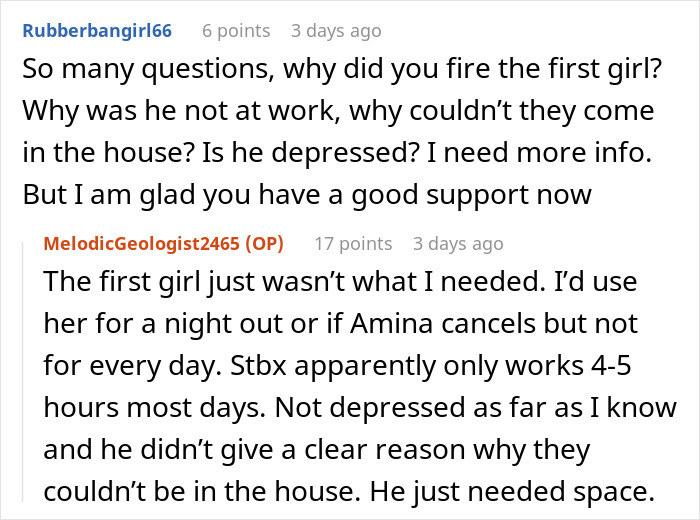Viewport: 700px width, 520px height.
Task: Click the "(OP)" label beside the username
Action: coord(265,244)
